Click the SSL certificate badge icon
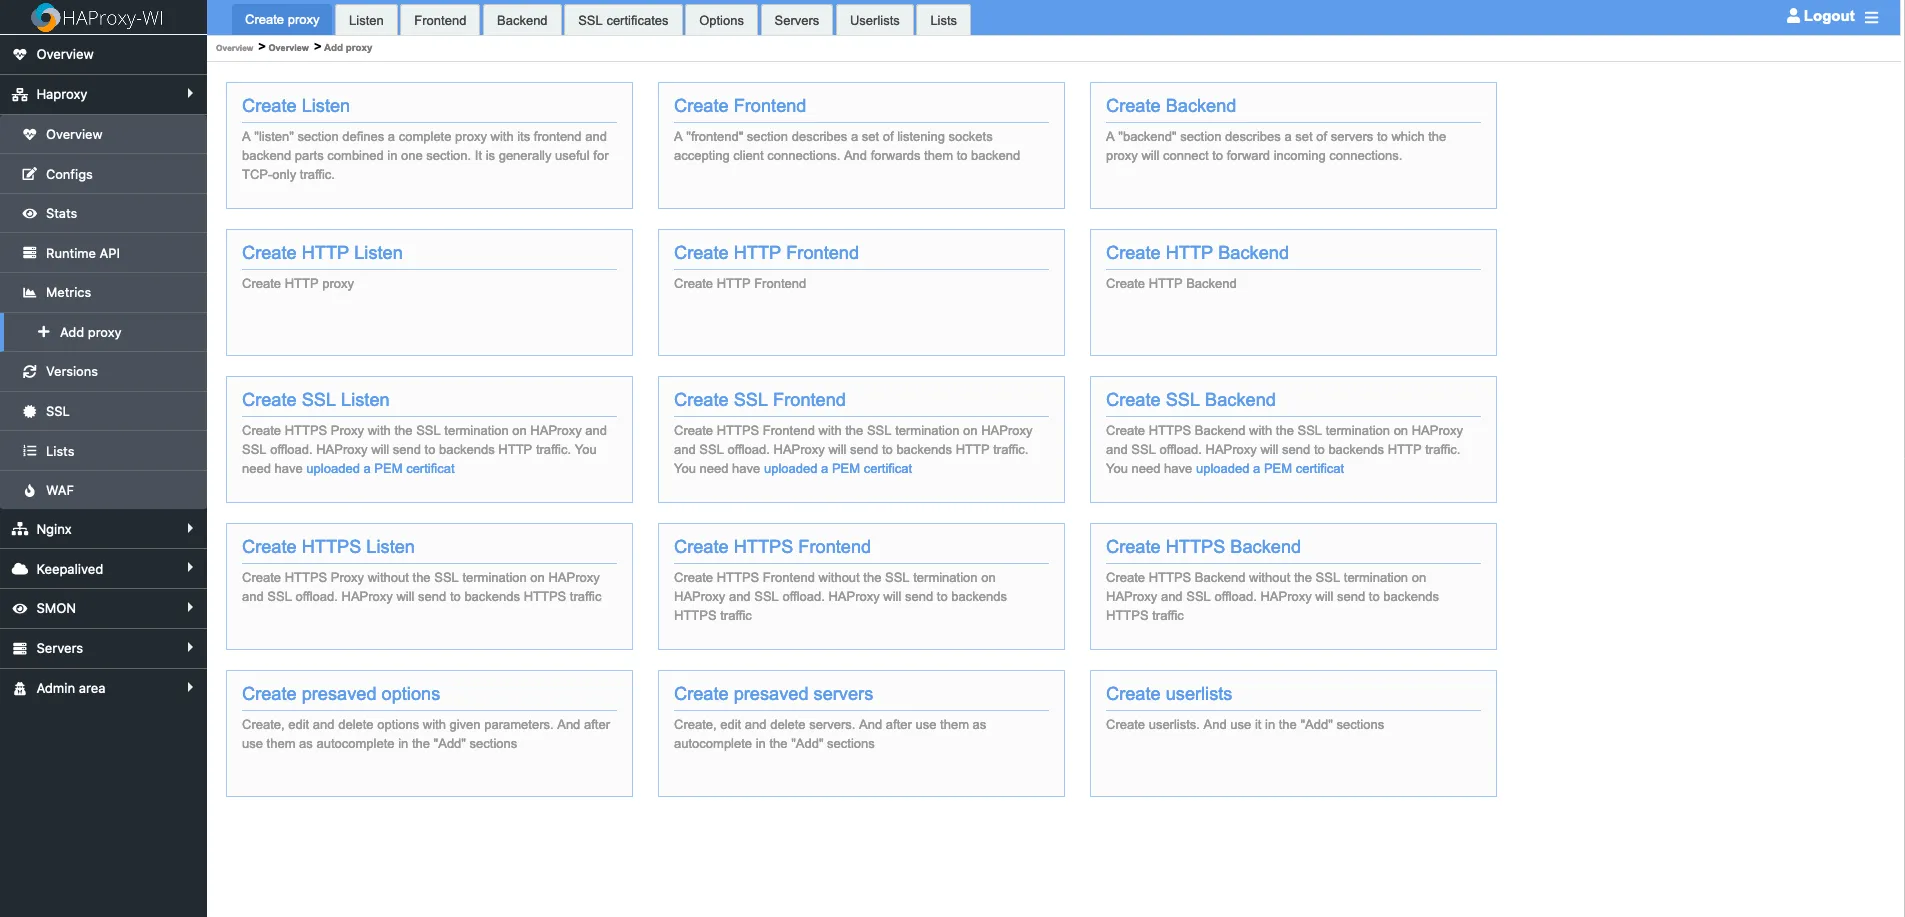The image size is (1905, 917). 30,411
